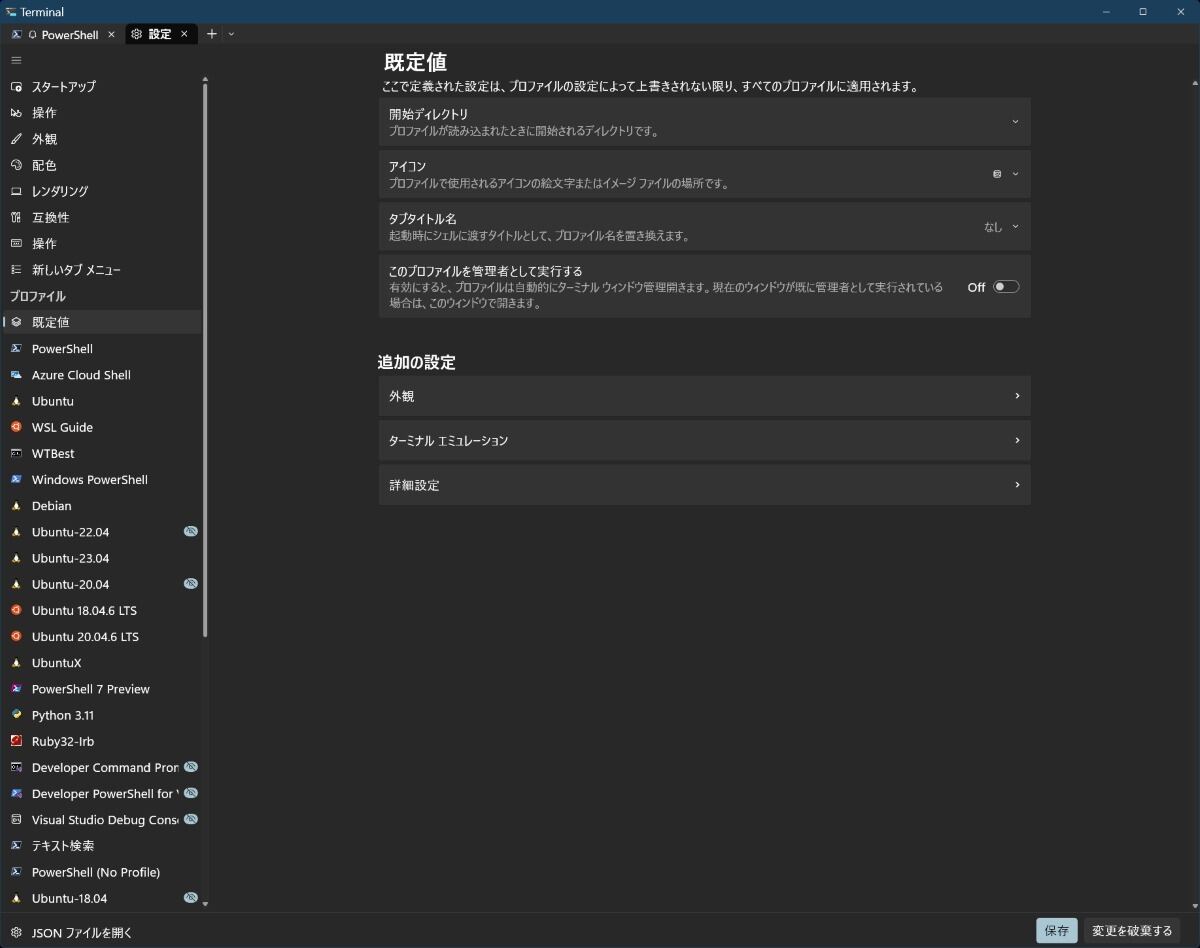Viewport: 1200px width, 948px height.
Task: Click the brush icon for sidebar 外観
Action: [x=16, y=139]
